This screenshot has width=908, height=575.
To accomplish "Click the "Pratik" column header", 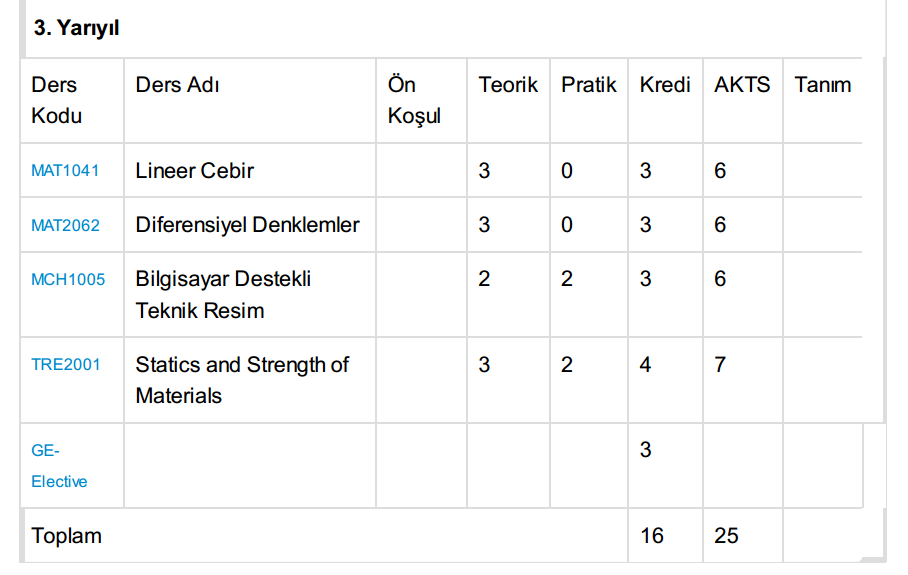I will (588, 85).
